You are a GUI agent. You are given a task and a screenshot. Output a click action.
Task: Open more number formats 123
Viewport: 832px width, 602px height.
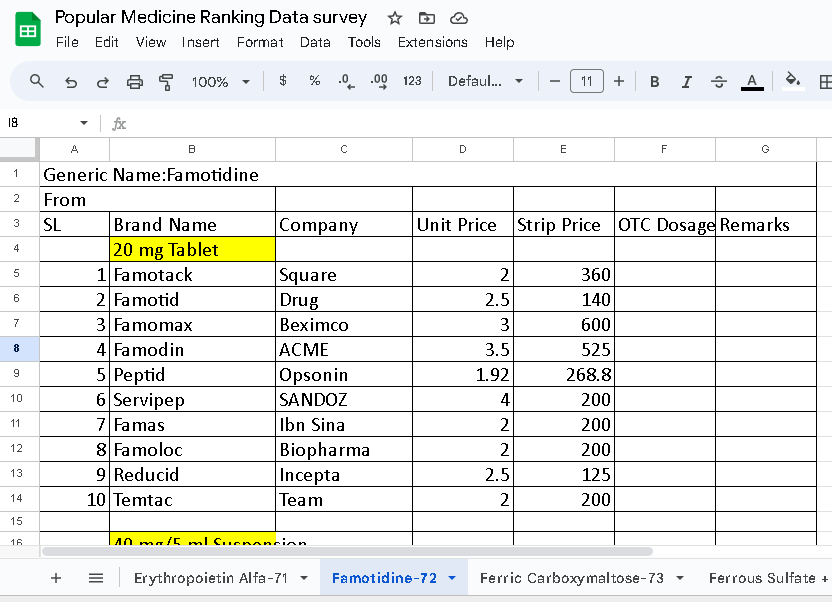pyautogui.click(x=412, y=81)
